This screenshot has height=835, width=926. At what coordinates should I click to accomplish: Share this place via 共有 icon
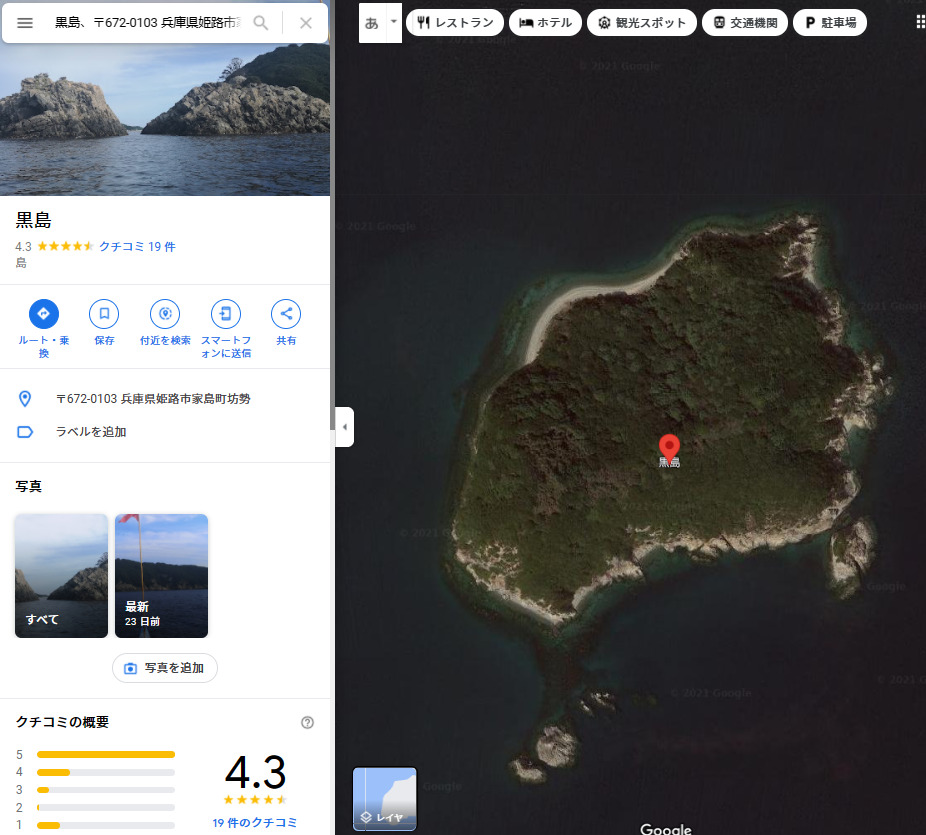click(x=286, y=314)
